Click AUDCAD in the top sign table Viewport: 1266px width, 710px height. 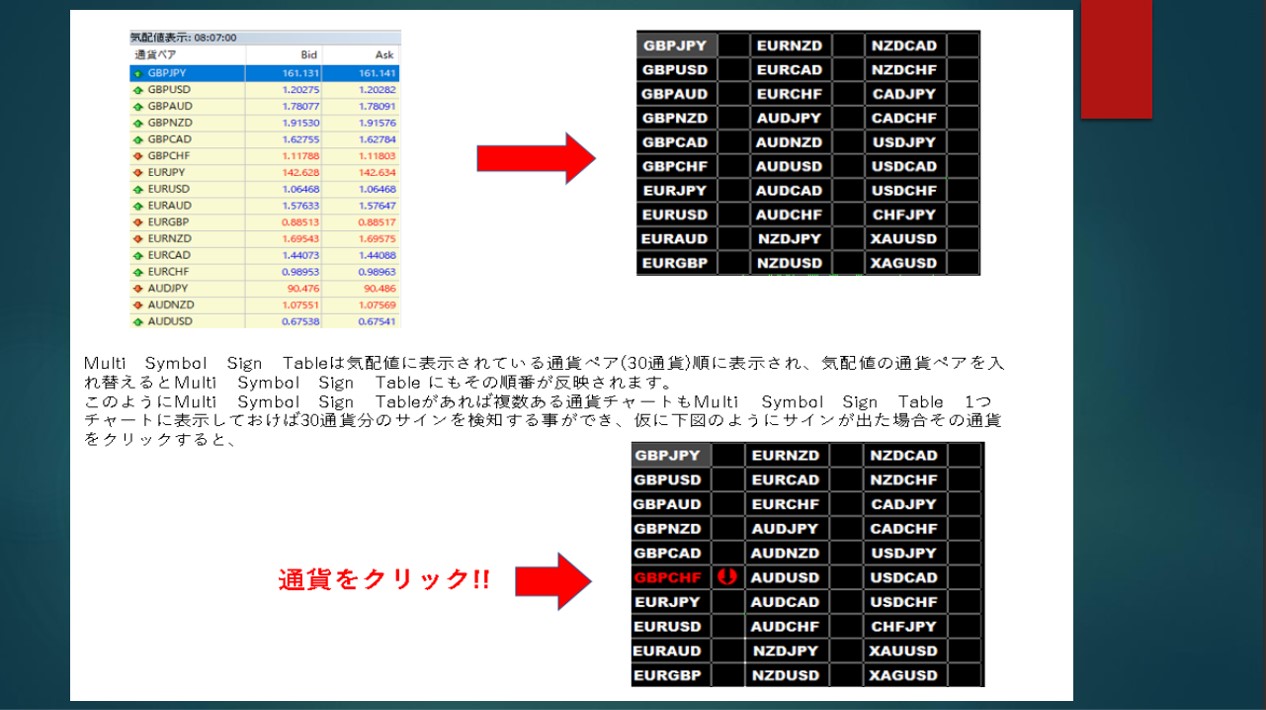(x=789, y=190)
